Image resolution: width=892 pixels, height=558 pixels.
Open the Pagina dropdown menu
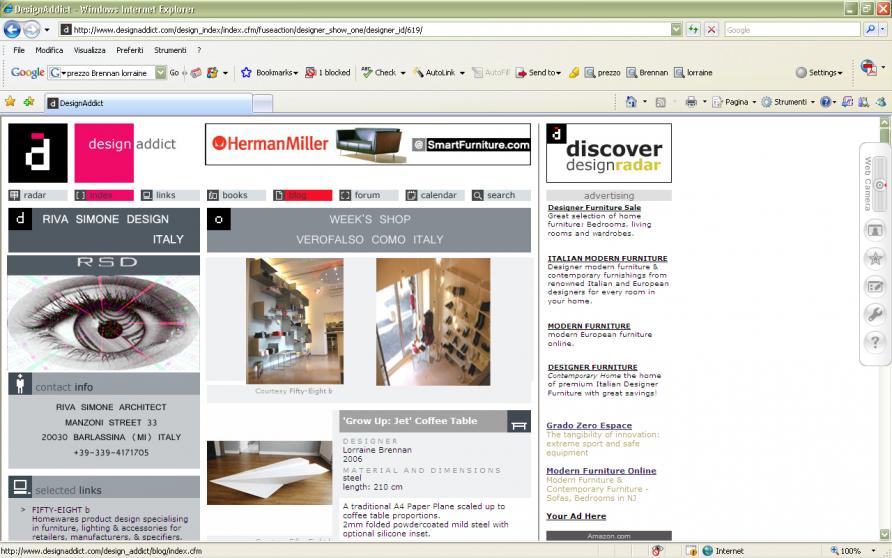[x=734, y=102]
